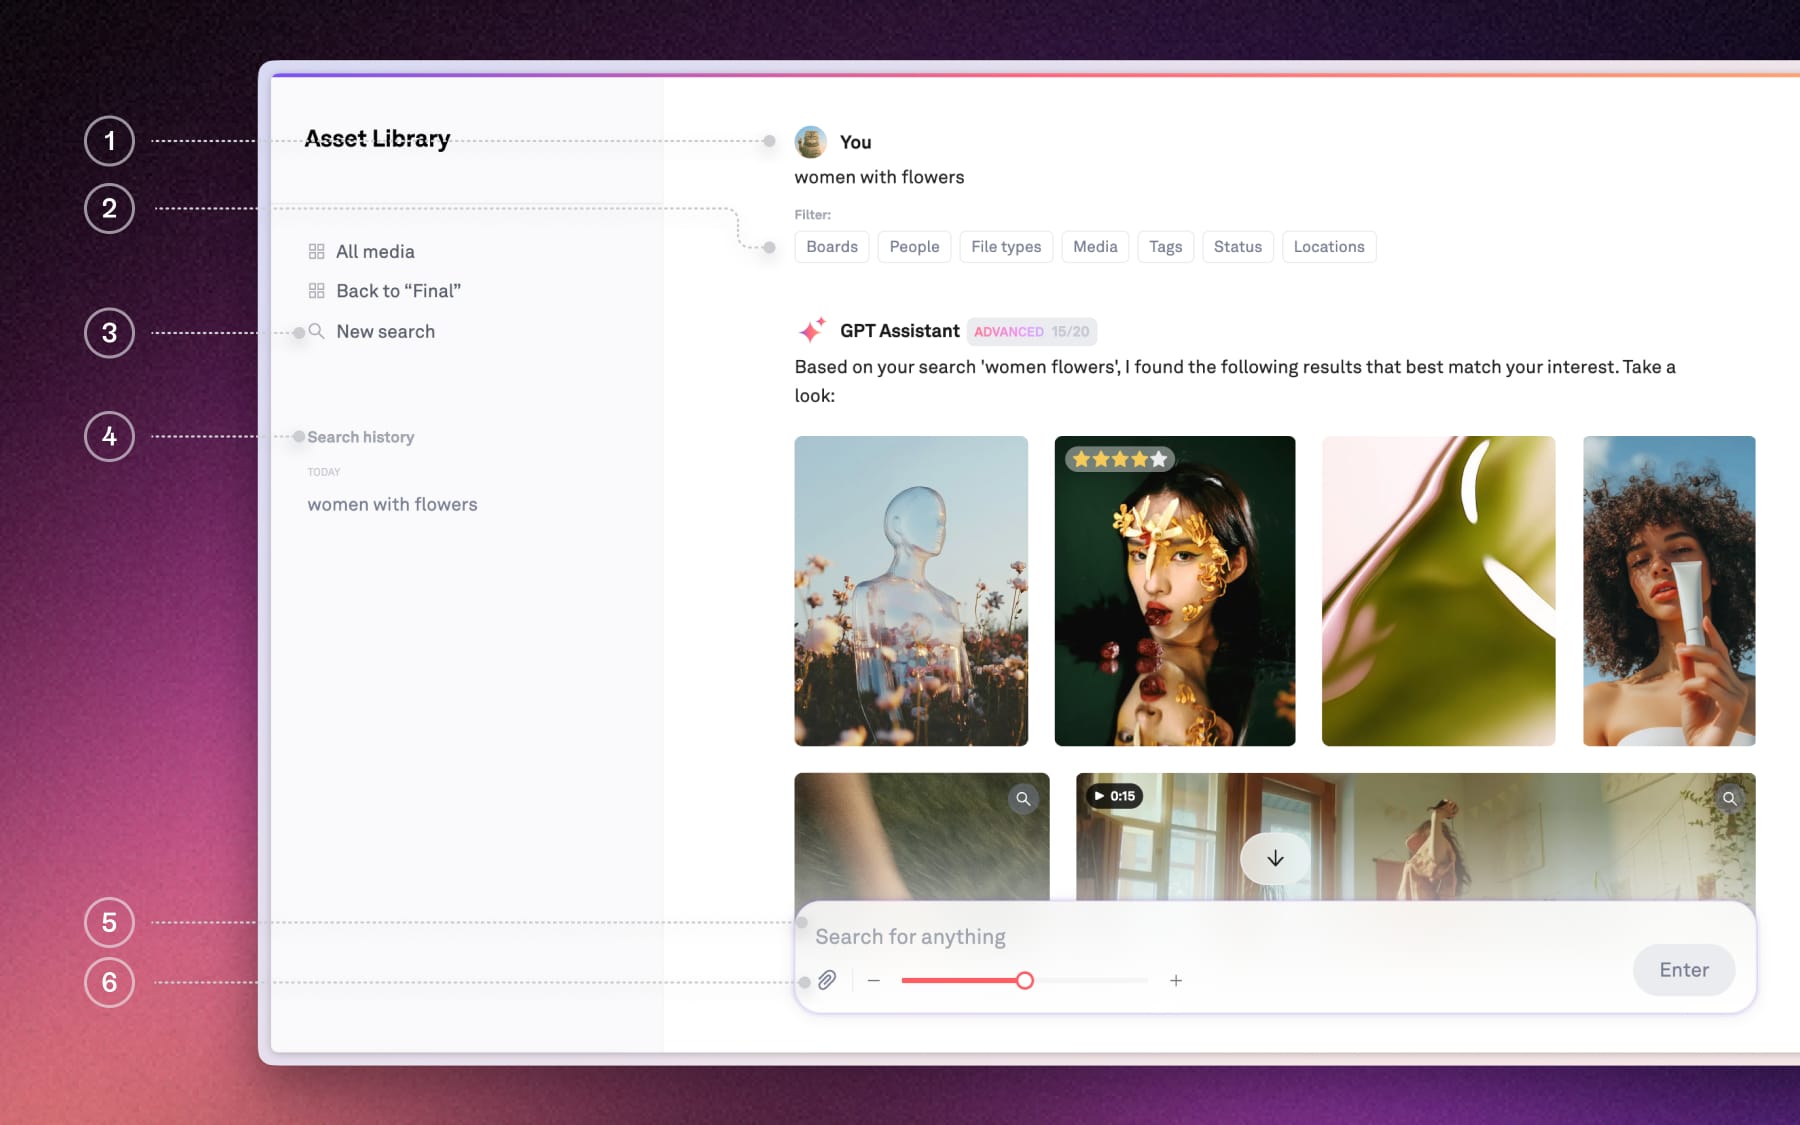Open the People filter
Viewport: 1800px width, 1125px height.
tap(914, 247)
